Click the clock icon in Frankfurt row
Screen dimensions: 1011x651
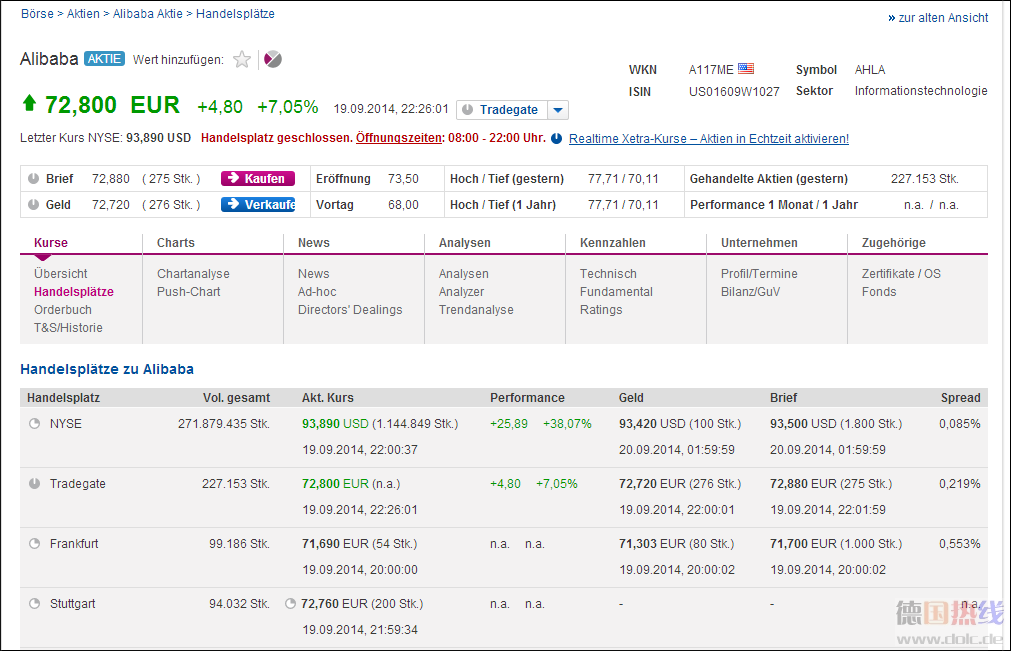[x=35, y=543]
